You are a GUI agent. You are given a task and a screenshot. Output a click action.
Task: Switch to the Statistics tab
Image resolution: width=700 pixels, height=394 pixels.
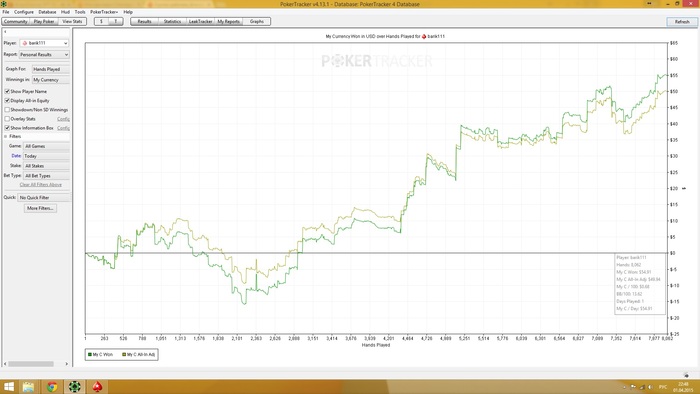[x=172, y=21]
